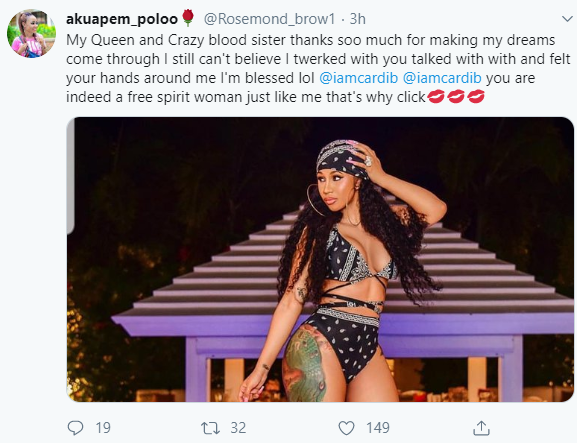Follow the first @iamcardib mention
The width and height of the screenshot is (577, 443).
pos(359,78)
